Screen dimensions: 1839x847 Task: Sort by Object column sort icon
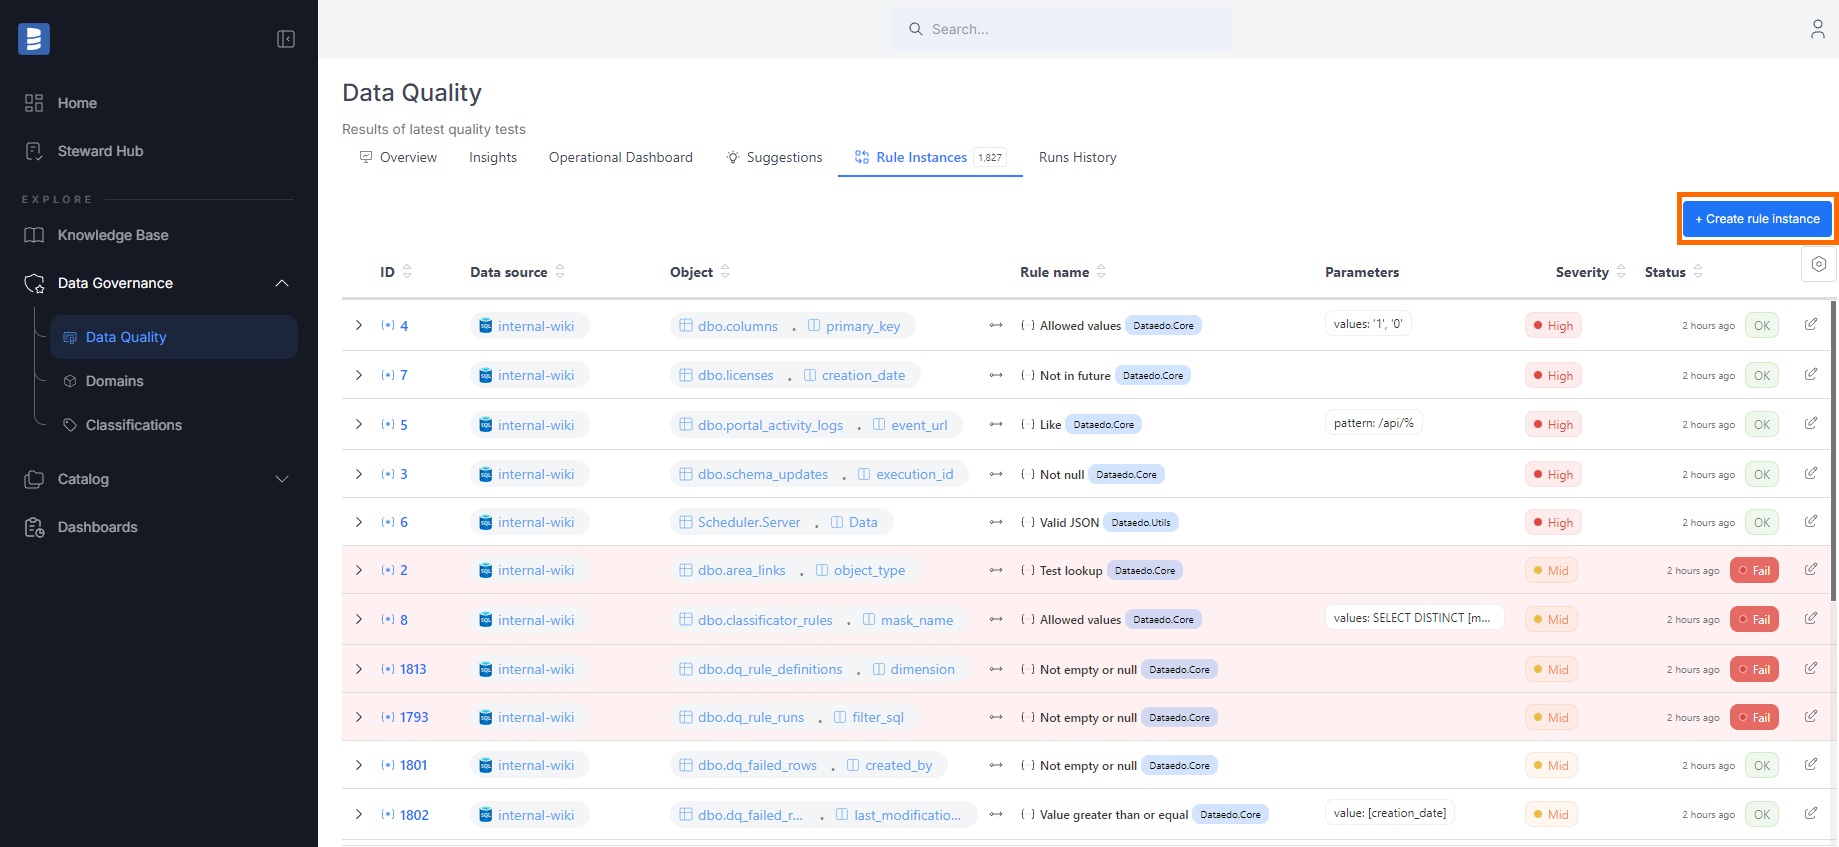[725, 271]
